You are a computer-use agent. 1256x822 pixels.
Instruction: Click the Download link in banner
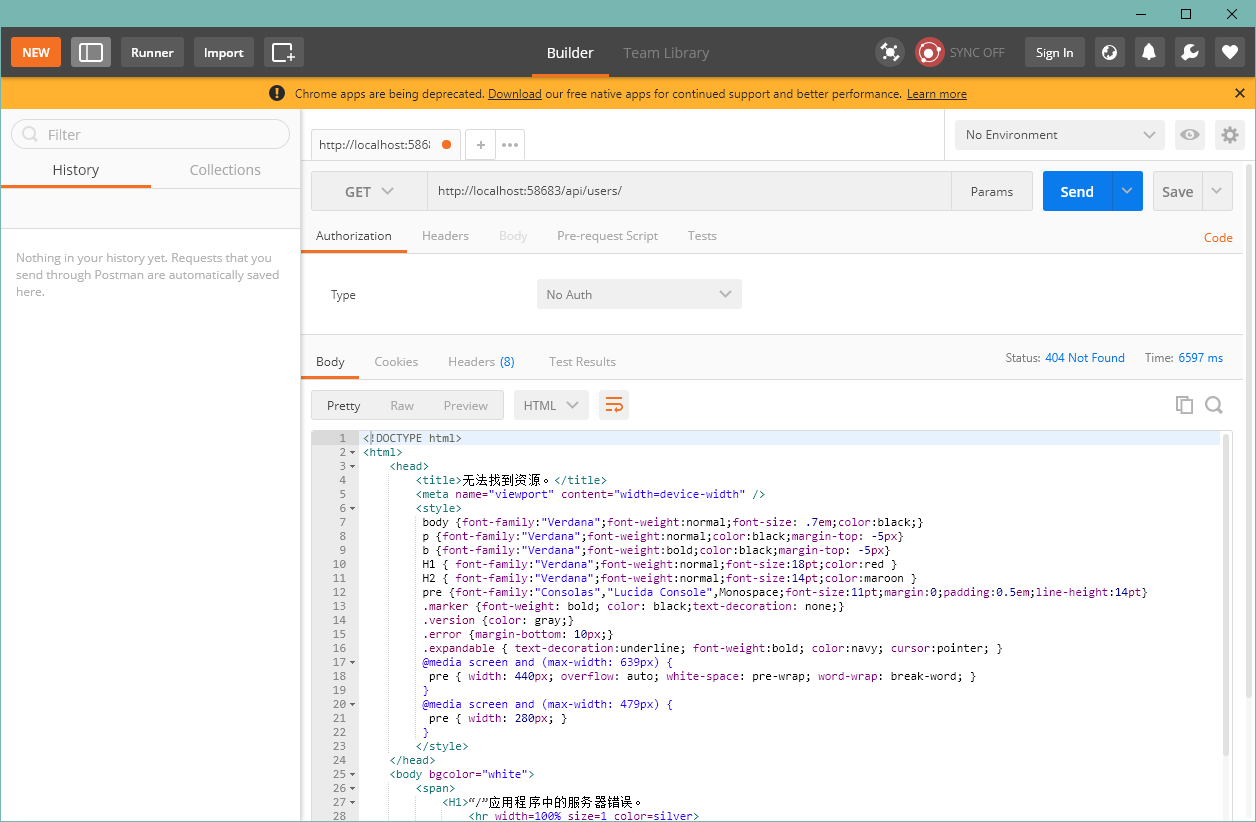(x=514, y=94)
